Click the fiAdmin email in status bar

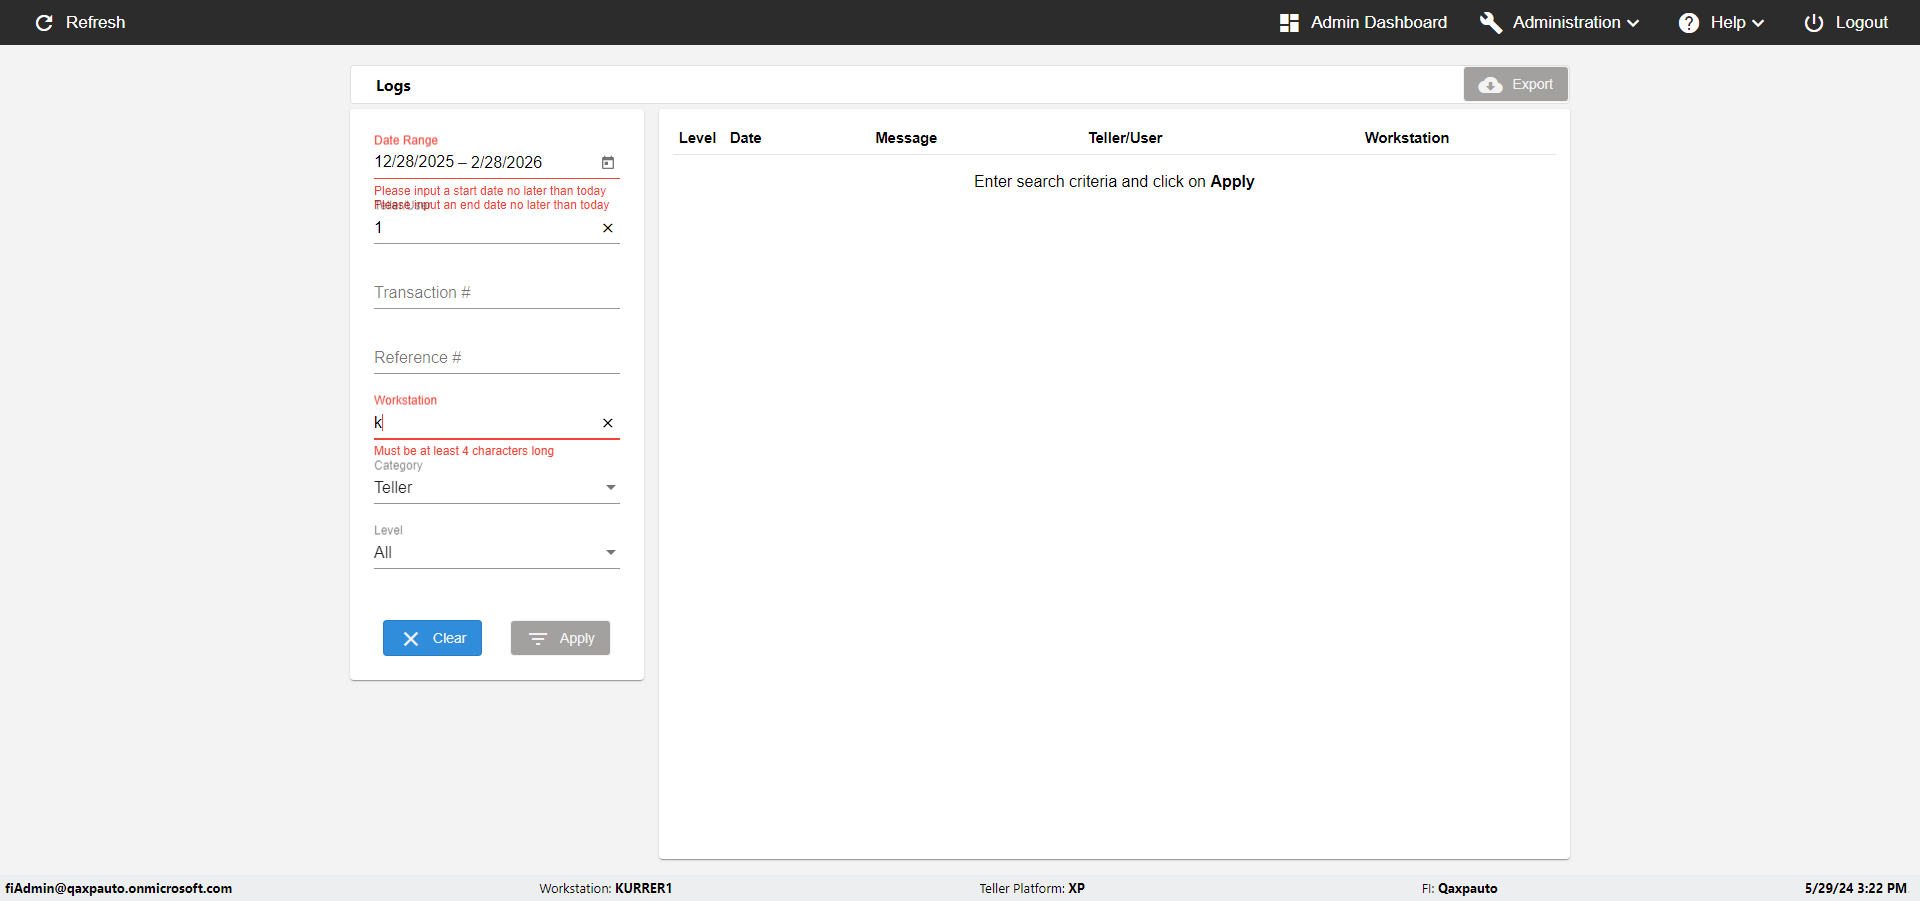[118, 888]
